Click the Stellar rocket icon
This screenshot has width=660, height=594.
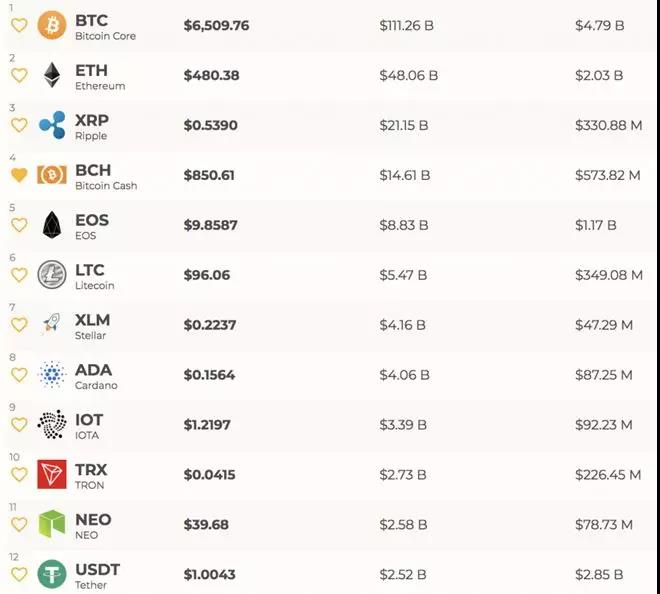[x=52, y=325]
